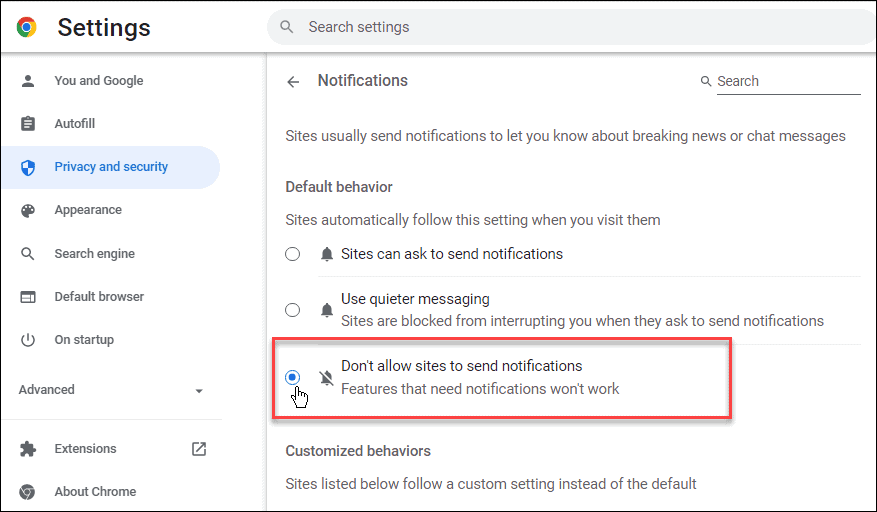Viewport: 877px width, 512px height.
Task: Click the Extensions puzzle piece icon
Action: coord(27,449)
